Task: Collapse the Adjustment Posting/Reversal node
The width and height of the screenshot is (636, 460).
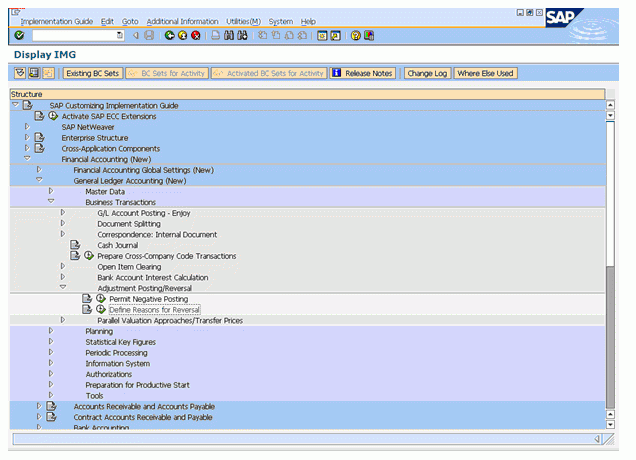Action: click(62, 287)
